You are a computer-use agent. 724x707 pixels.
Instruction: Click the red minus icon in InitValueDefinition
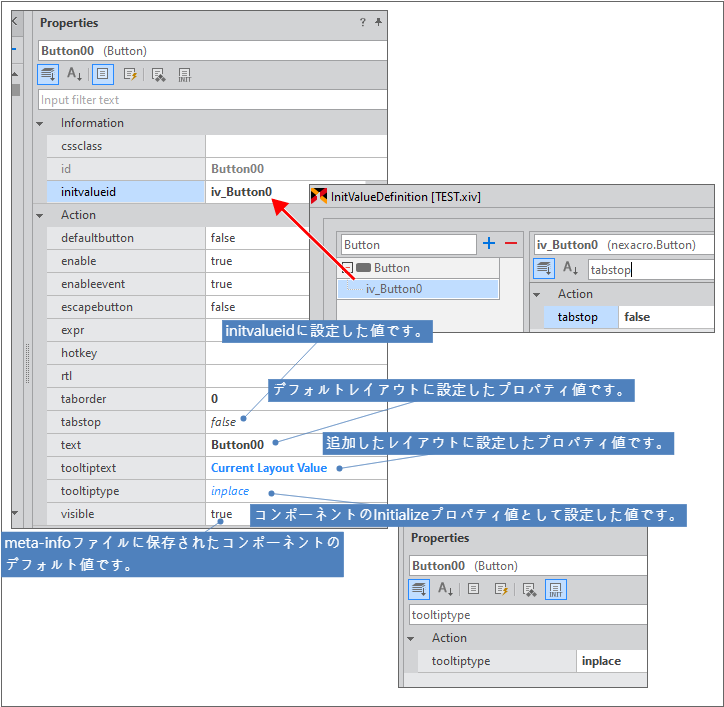[510, 244]
